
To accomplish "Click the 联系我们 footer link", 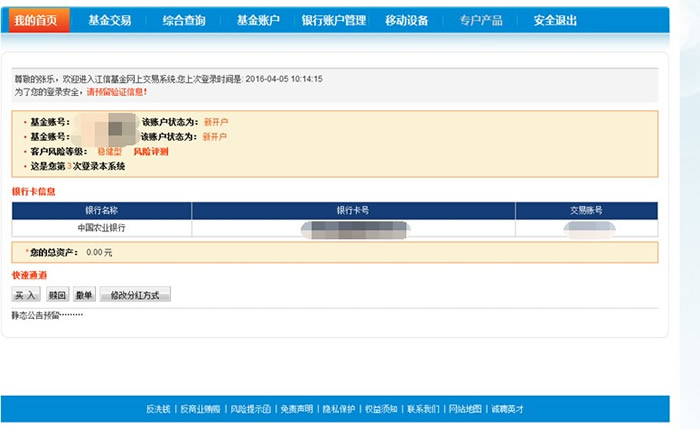I will click(x=423, y=409).
